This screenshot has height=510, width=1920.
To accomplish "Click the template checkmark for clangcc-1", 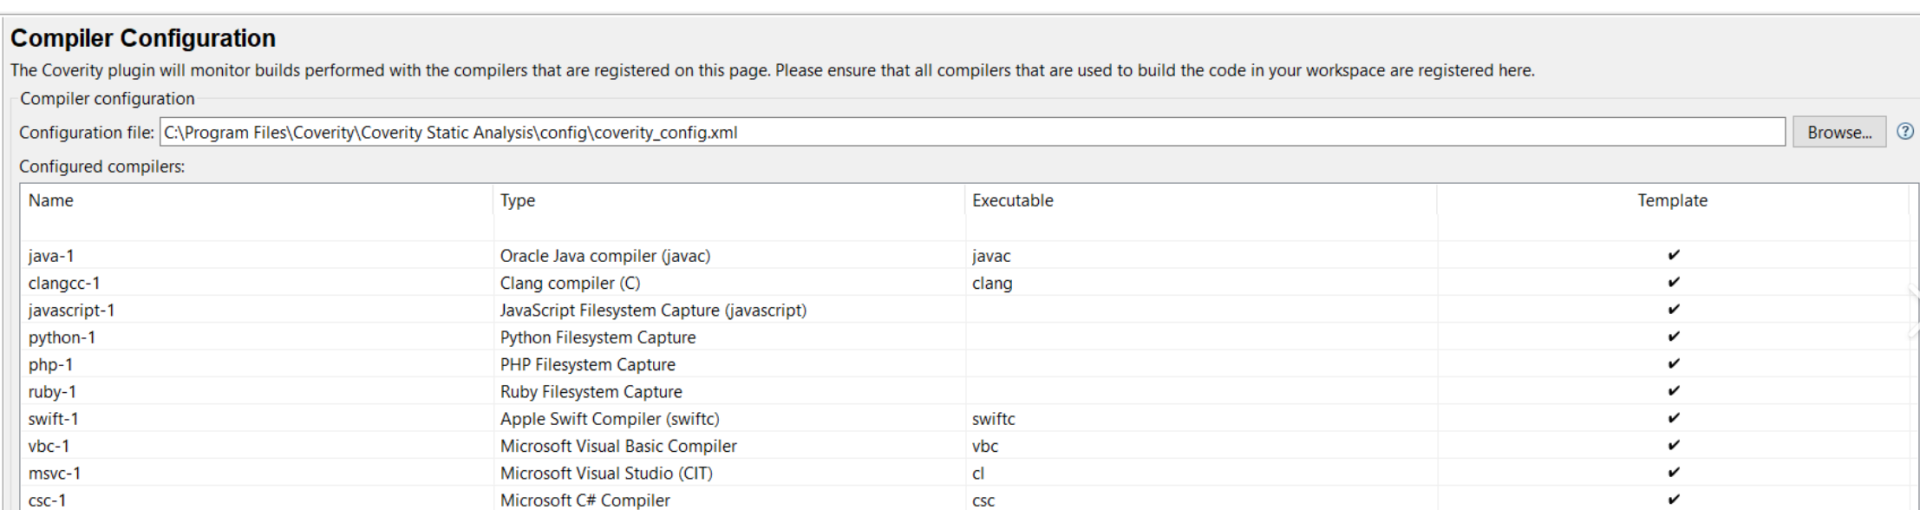I will tap(1673, 282).
